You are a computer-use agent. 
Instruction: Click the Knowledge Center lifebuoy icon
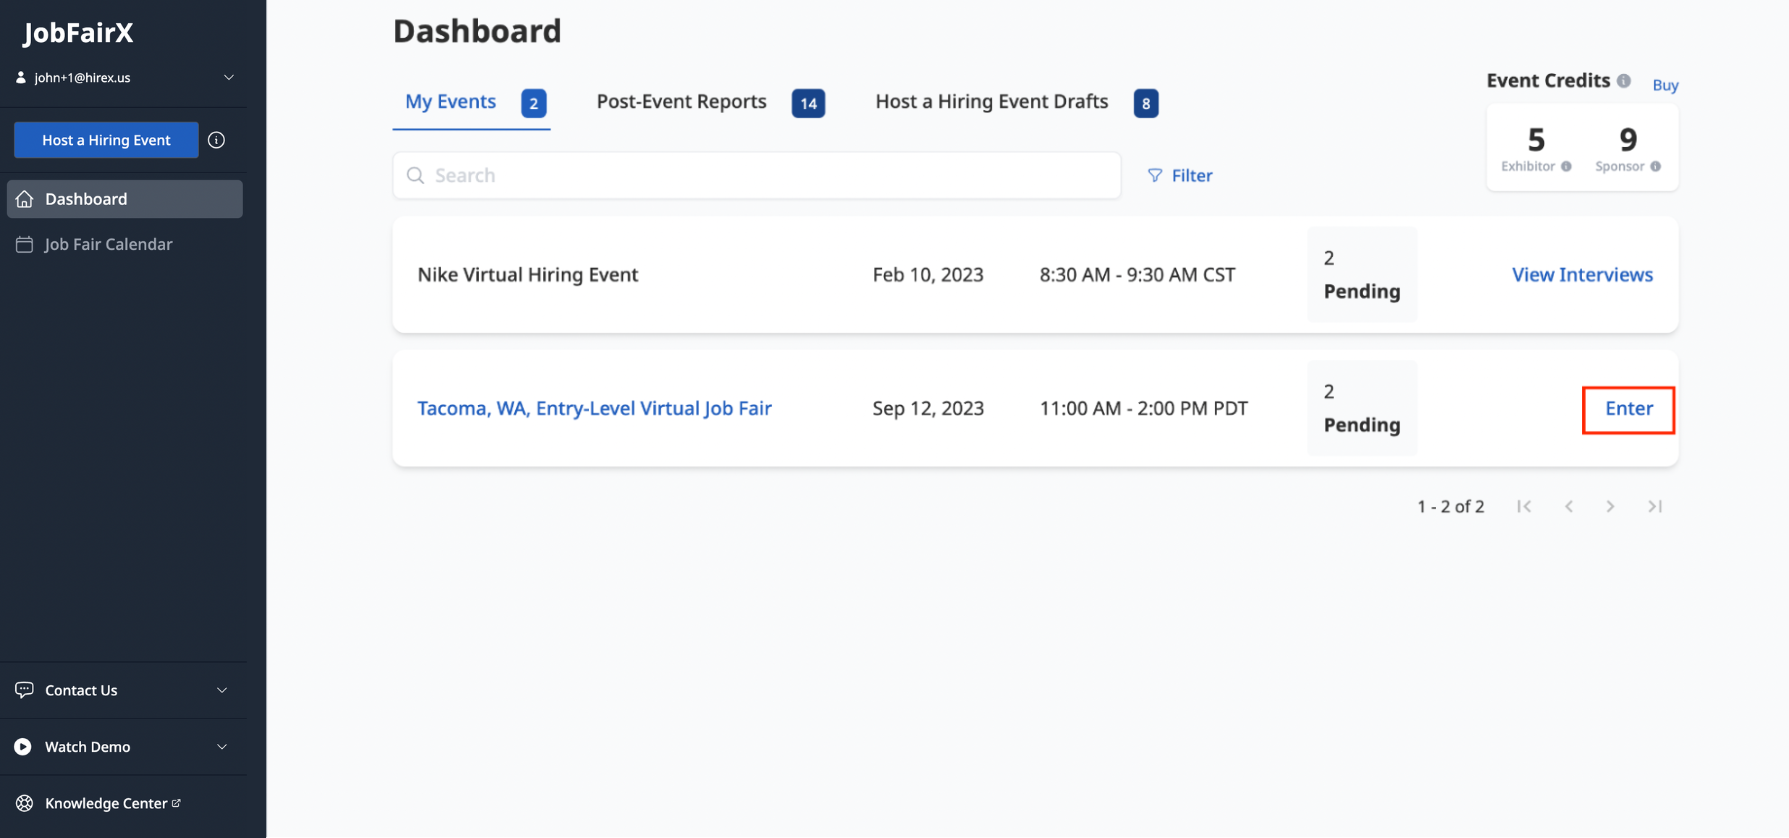[x=24, y=803]
